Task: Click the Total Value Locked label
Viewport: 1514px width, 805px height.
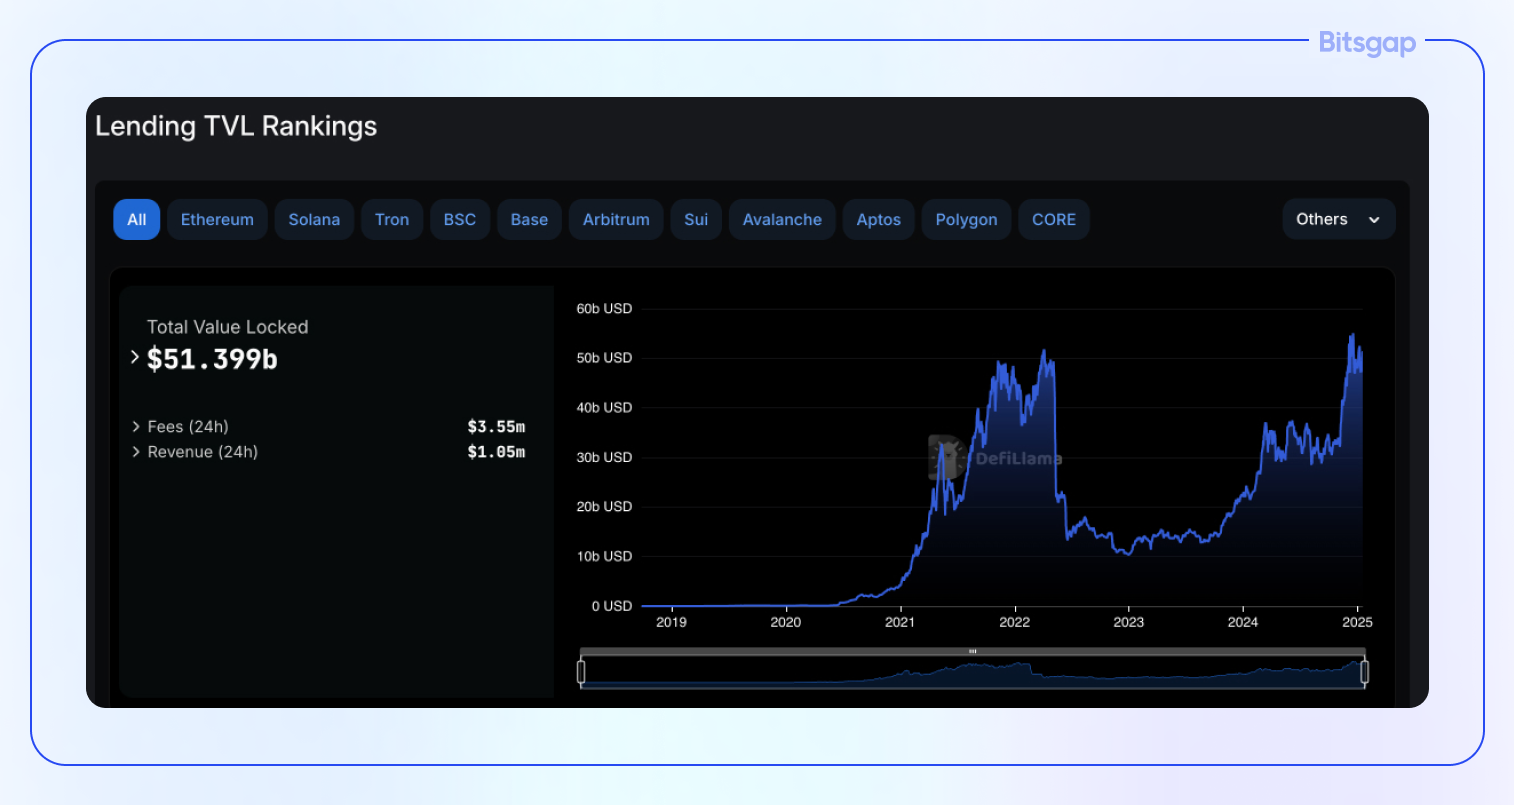Action: tap(228, 327)
